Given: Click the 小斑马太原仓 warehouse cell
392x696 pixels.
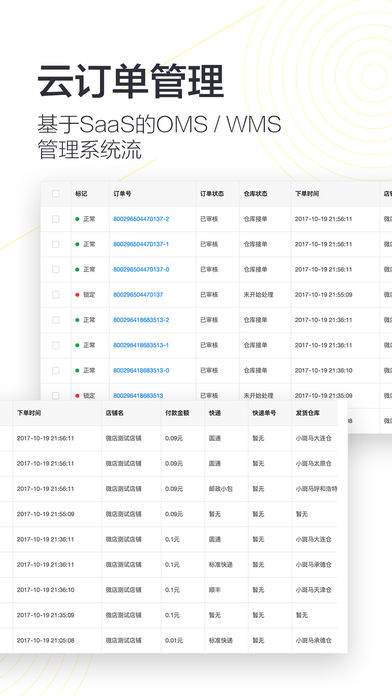Looking at the screenshot, I should point(314,463).
